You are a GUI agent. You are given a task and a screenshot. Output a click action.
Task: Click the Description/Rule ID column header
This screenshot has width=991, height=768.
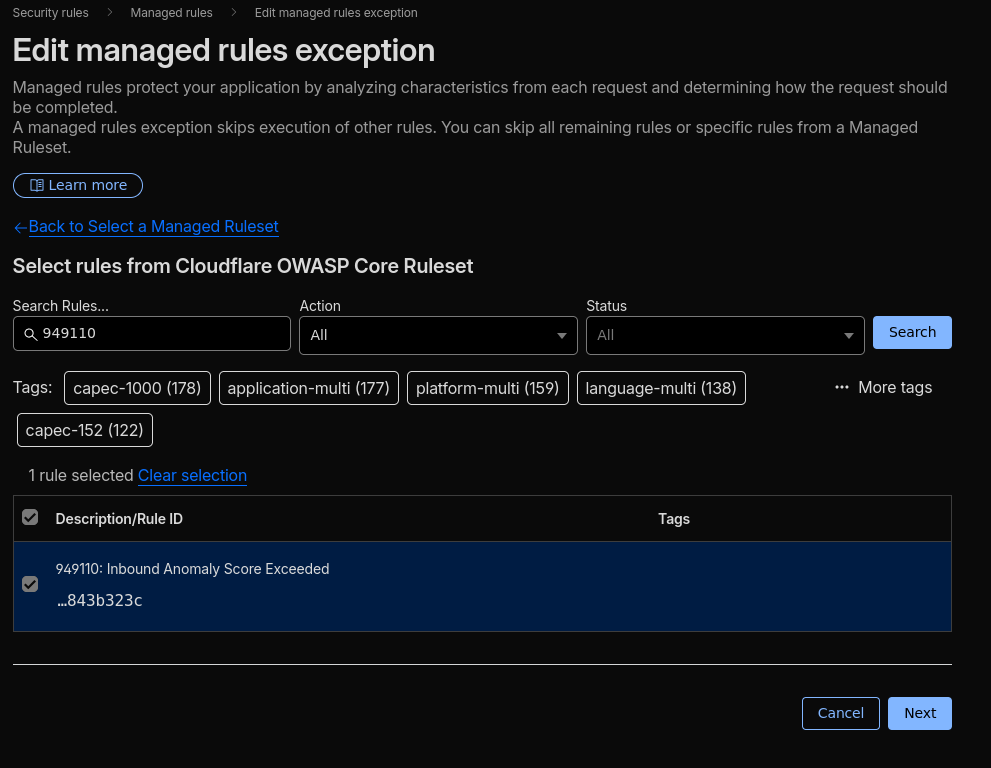tap(119, 519)
